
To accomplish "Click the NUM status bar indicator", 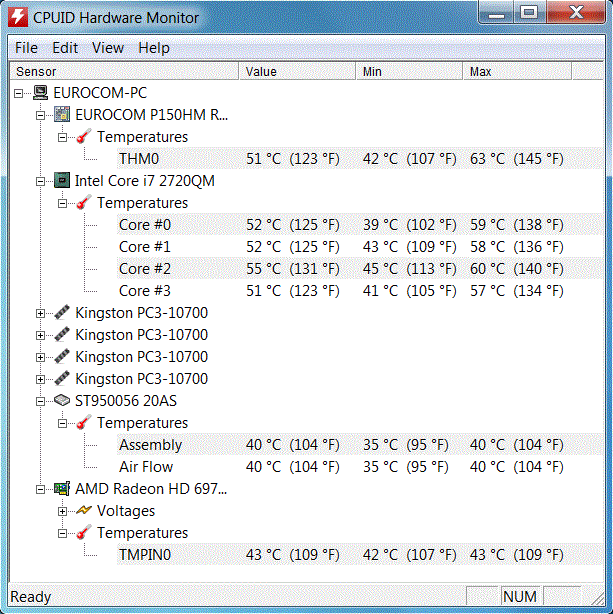I will 520,596.
